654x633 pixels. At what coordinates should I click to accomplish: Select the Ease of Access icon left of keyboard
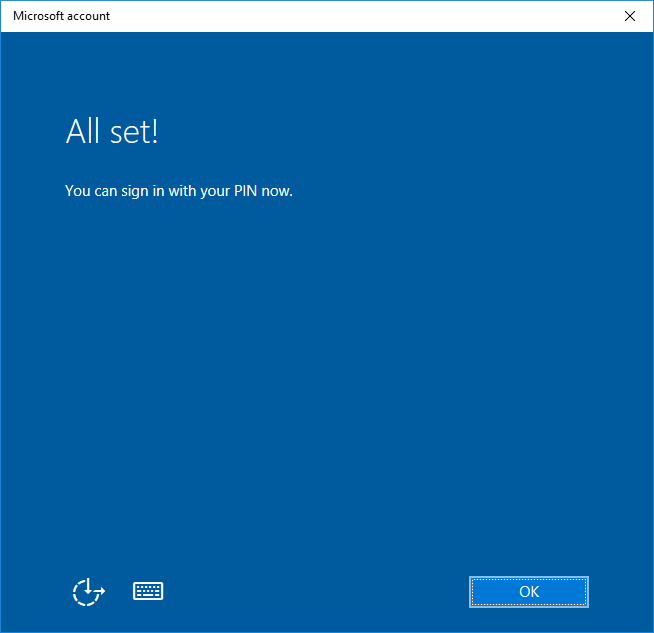88,591
